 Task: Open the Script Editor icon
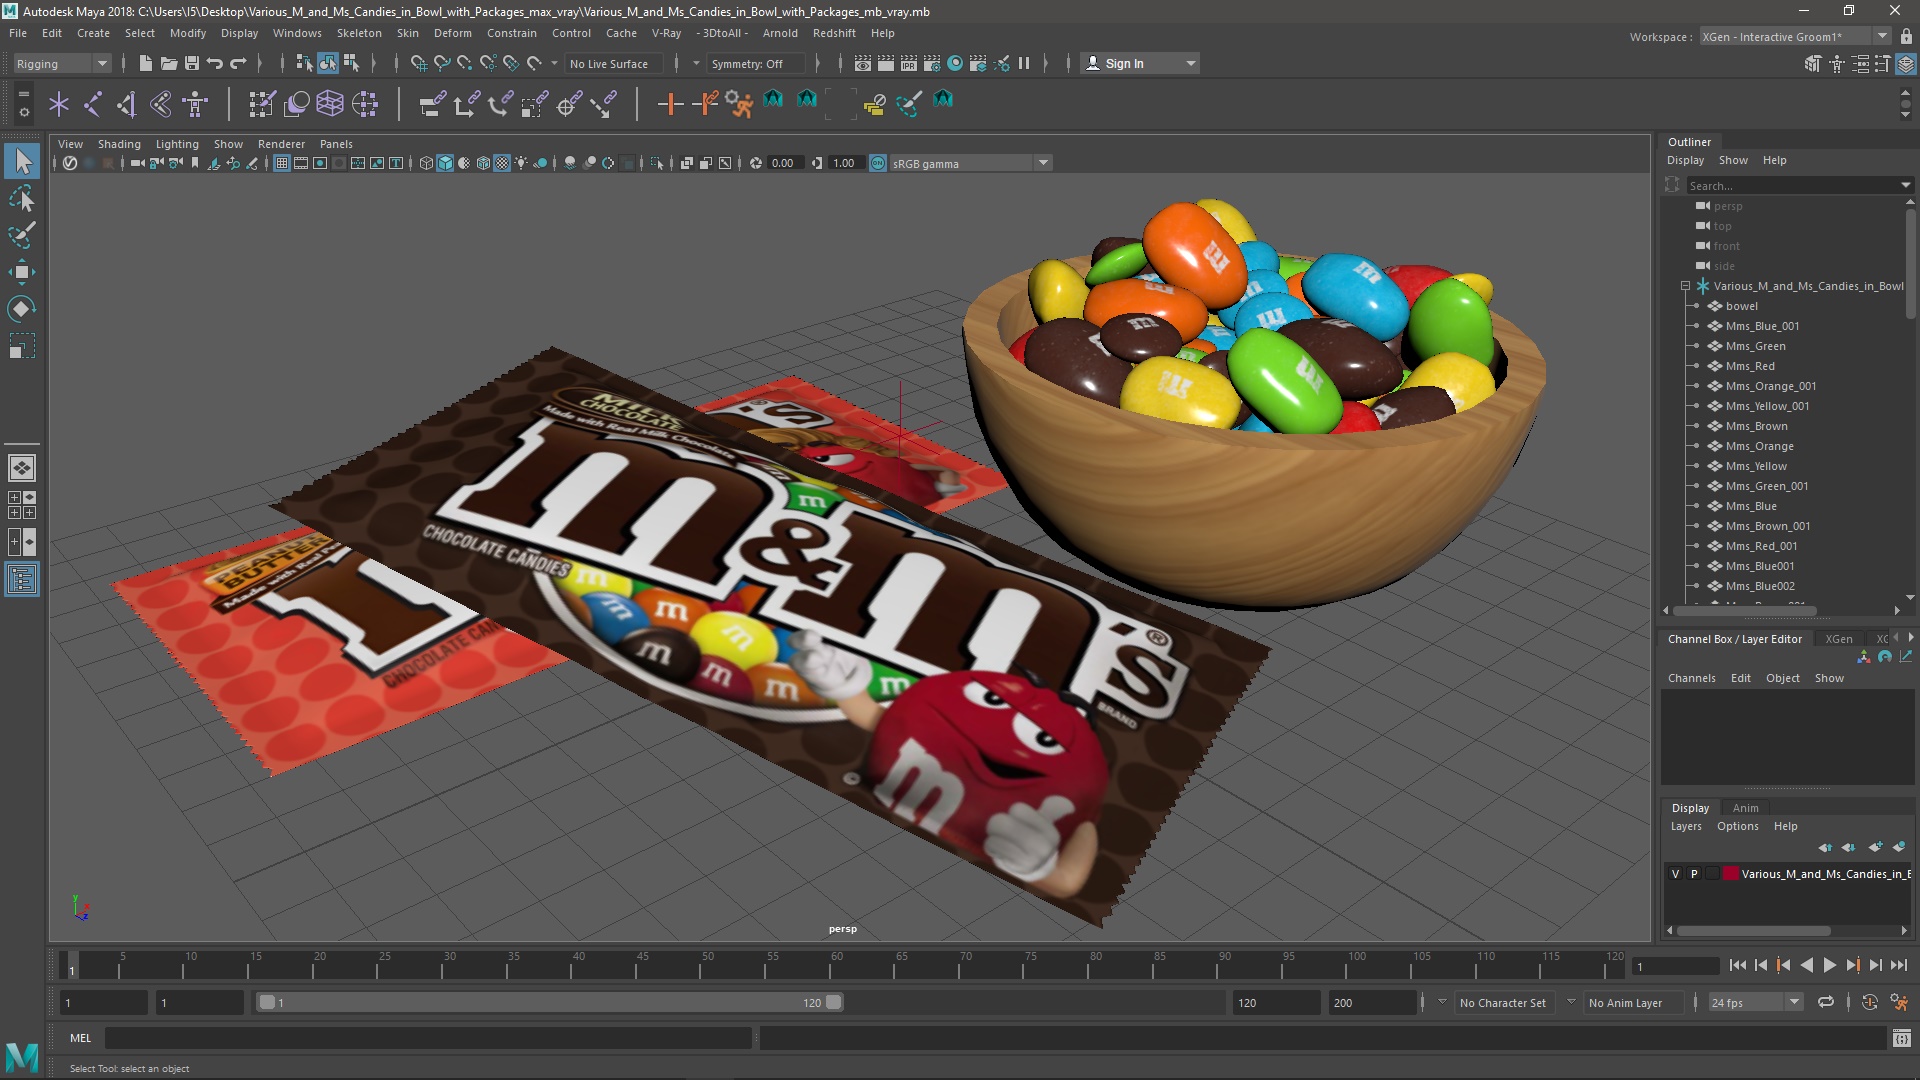pos(1901,1038)
